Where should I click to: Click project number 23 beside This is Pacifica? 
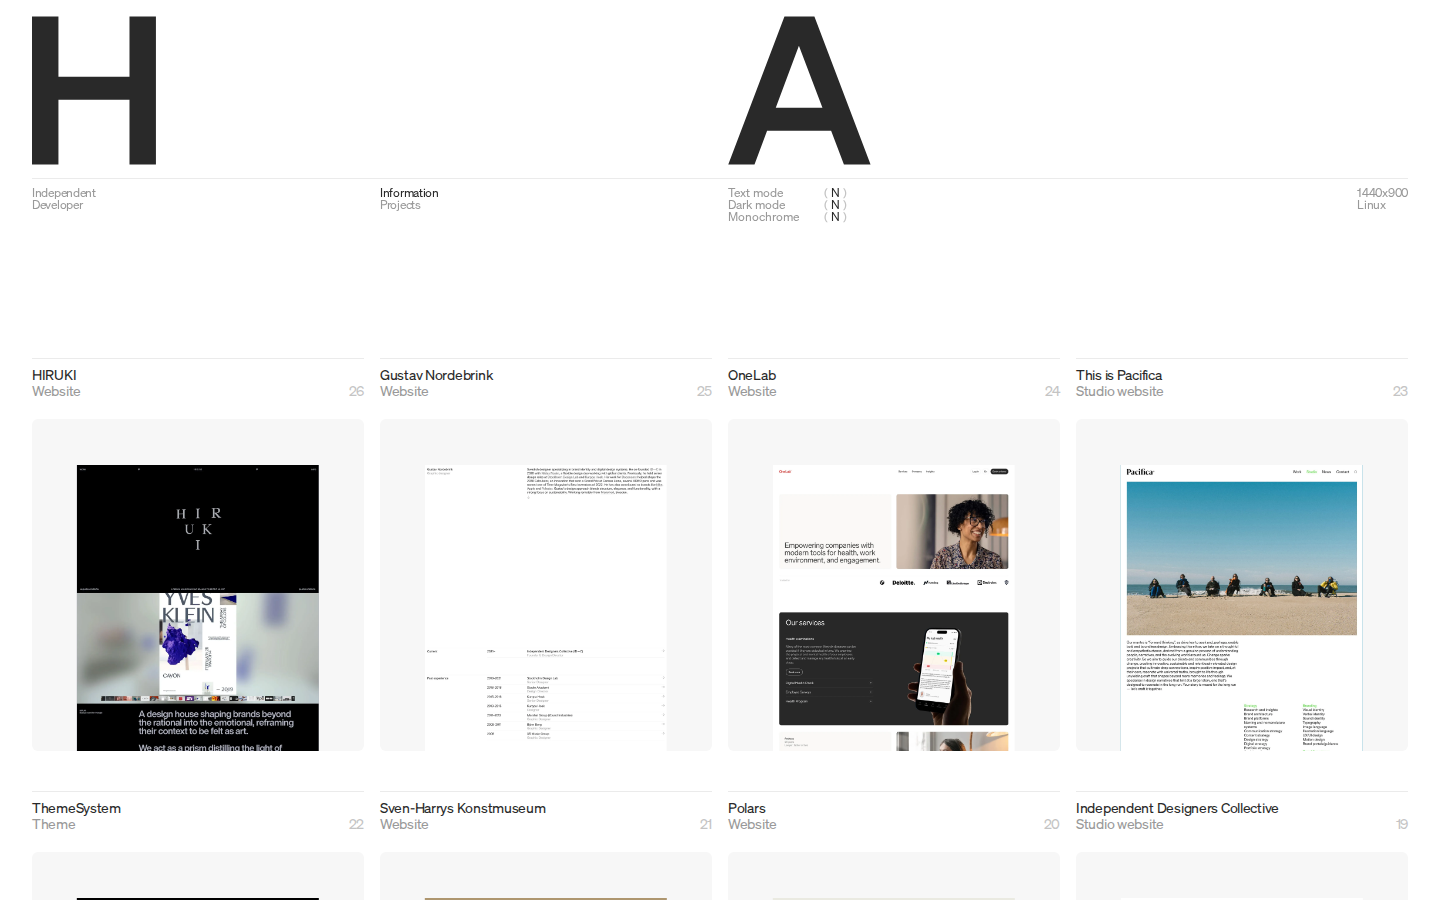click(1400, 391)
